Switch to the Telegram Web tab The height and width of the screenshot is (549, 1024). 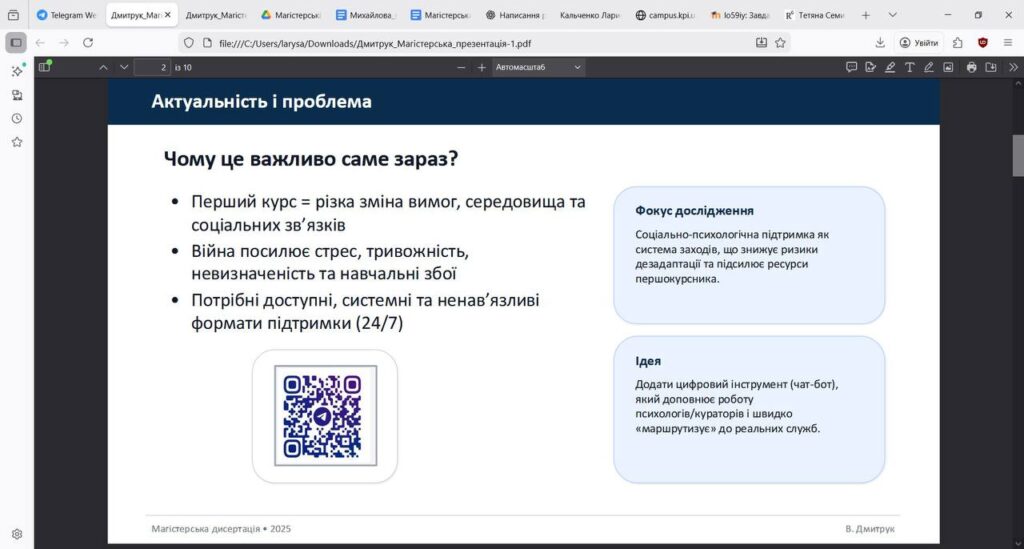coord(66,15)
